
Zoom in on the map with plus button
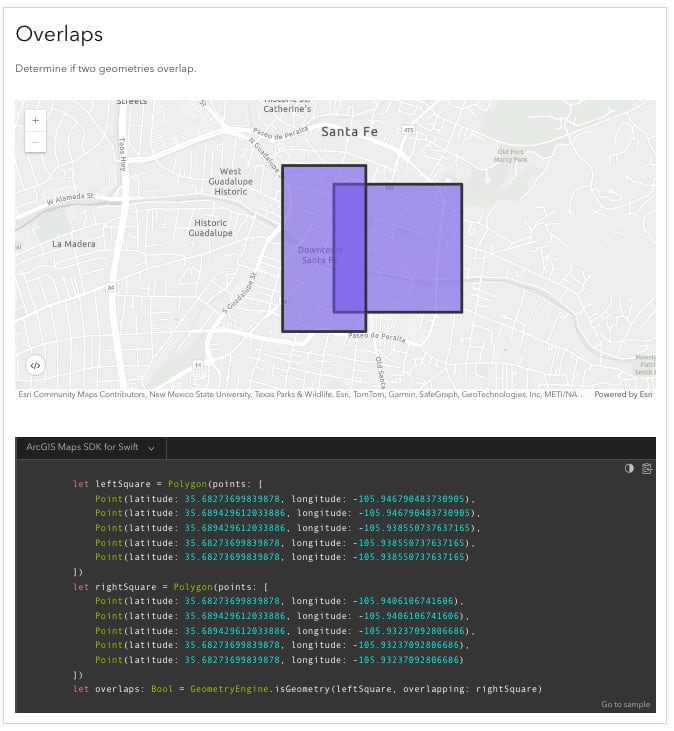(x=35, y=121)
